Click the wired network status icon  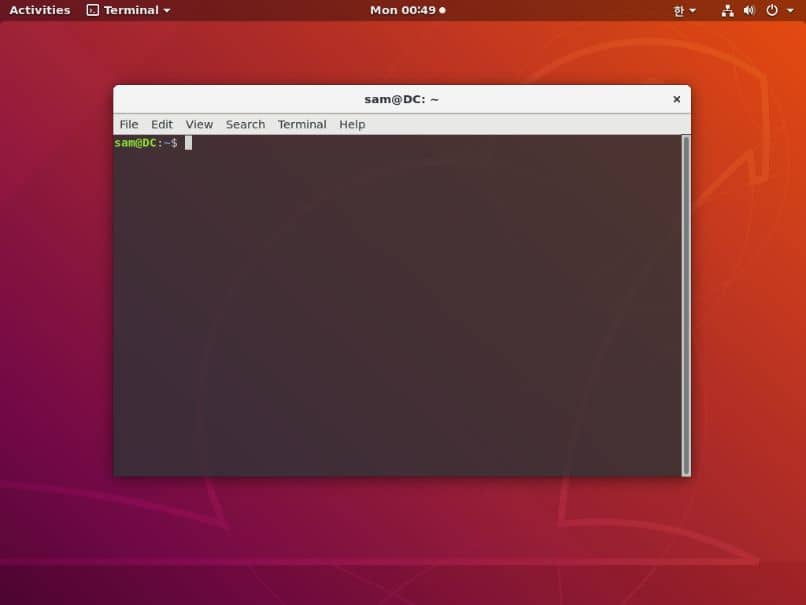727,10
